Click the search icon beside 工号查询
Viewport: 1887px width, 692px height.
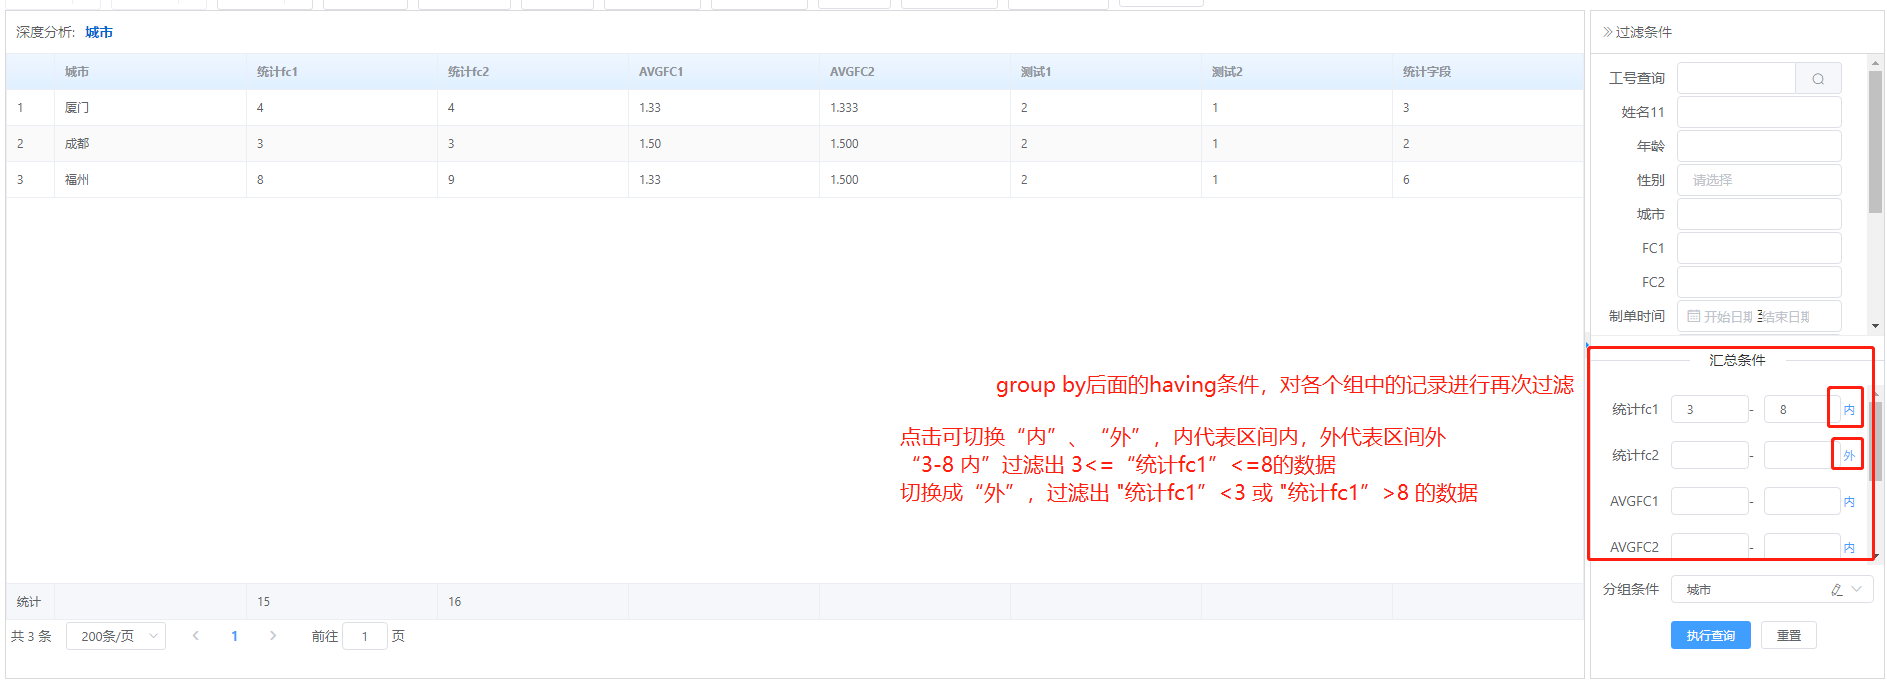click(x=1818, y=79)
